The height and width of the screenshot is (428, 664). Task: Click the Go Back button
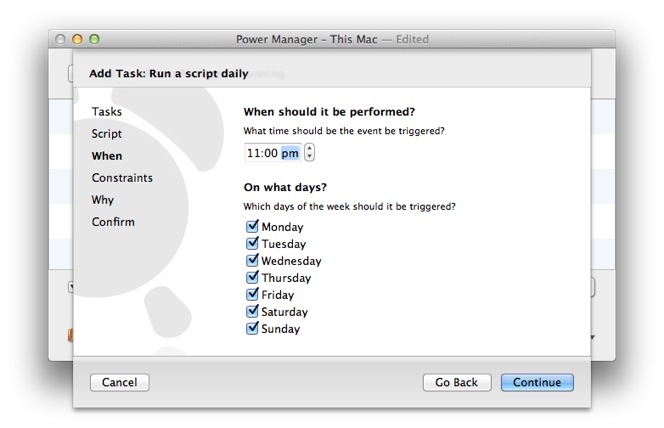pos(457,382)
